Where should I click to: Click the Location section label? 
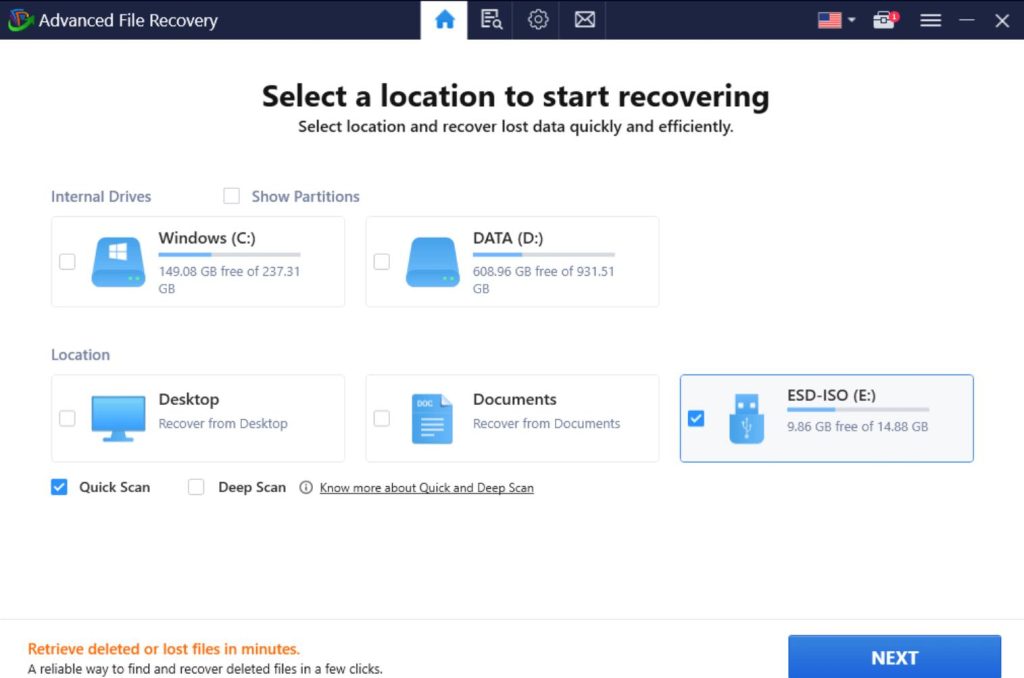click(x=80, y=355)
